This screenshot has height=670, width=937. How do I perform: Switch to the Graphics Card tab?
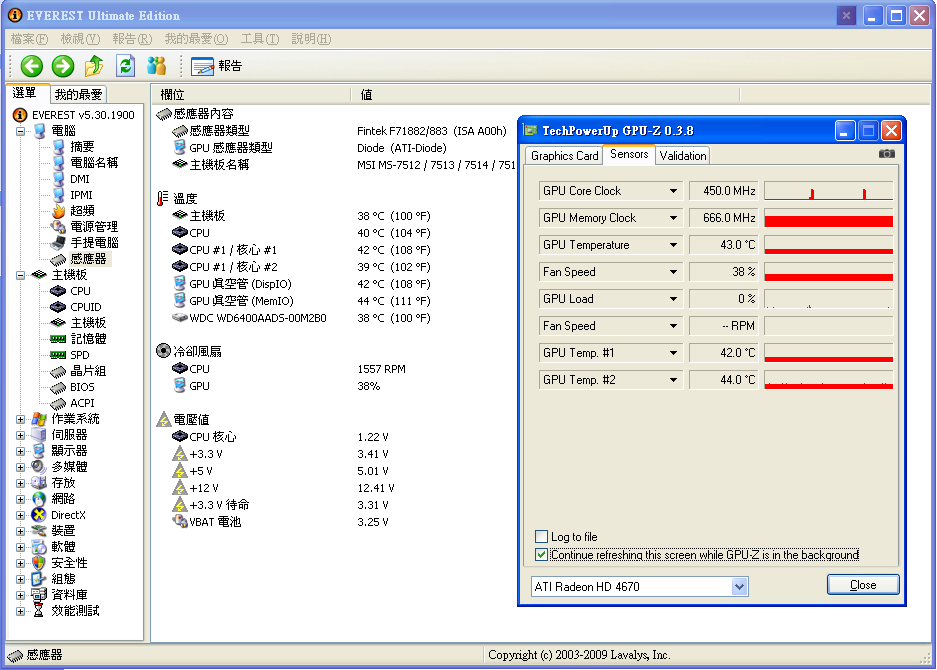pyautogui.click(x=564, y=156)
